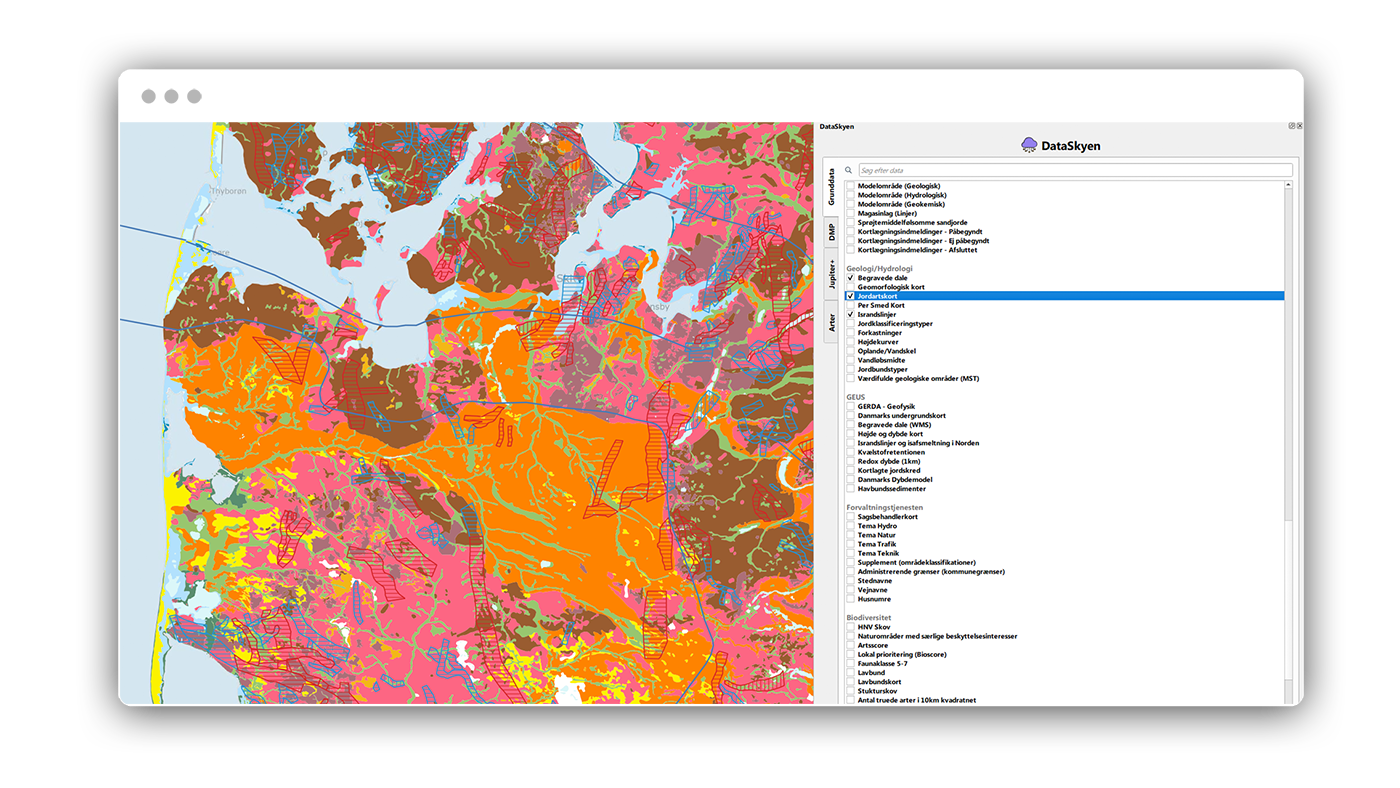Viewport: 1400px width, 788px height.
Task: Select the Danmarks Dybdemodel list entry
Action: point(894,480)
